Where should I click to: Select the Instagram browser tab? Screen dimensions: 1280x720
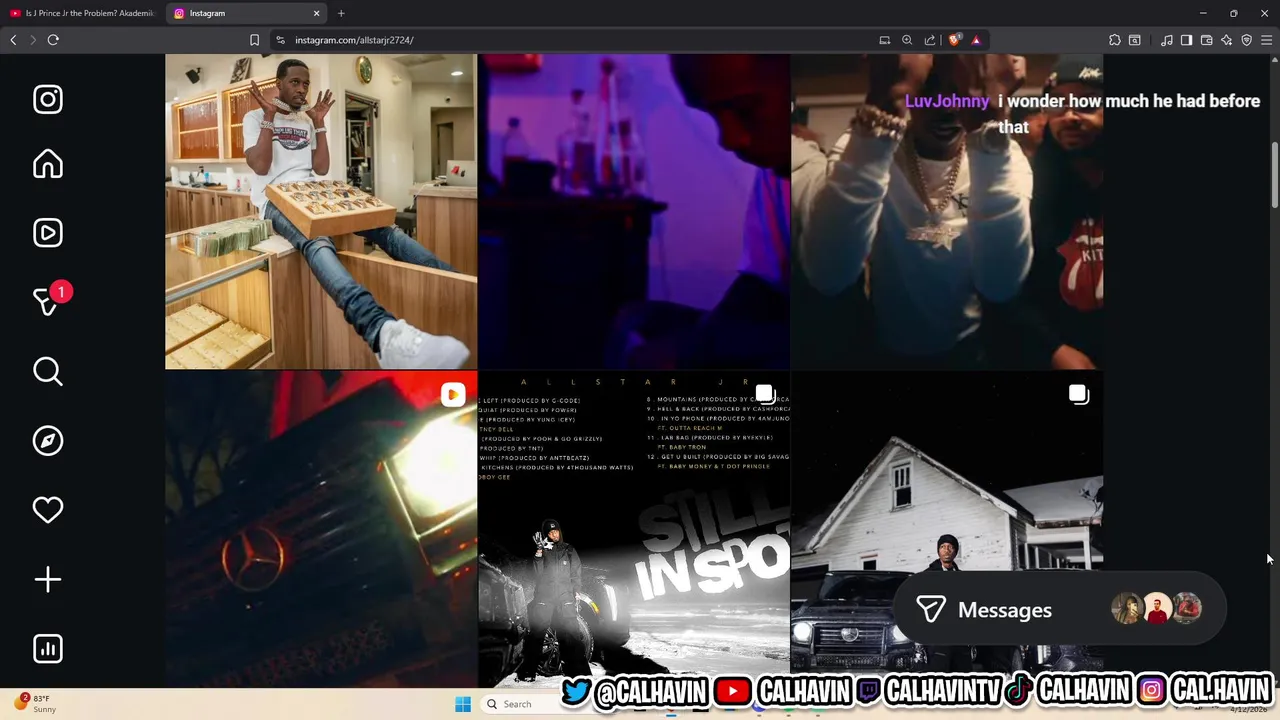click(245, 13)
